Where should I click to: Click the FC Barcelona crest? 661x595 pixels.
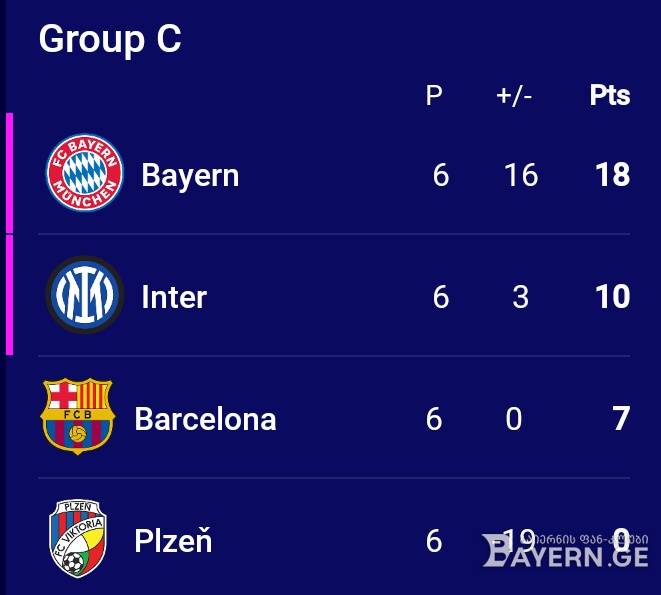pos(78,416)
